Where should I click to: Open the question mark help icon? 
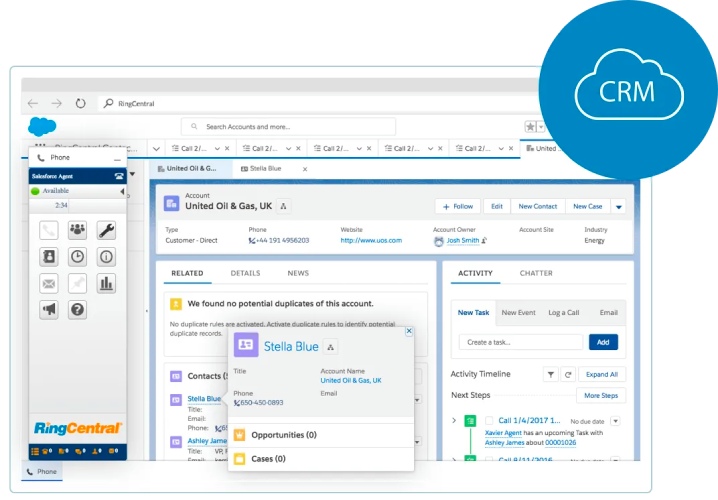click(77, 310)
